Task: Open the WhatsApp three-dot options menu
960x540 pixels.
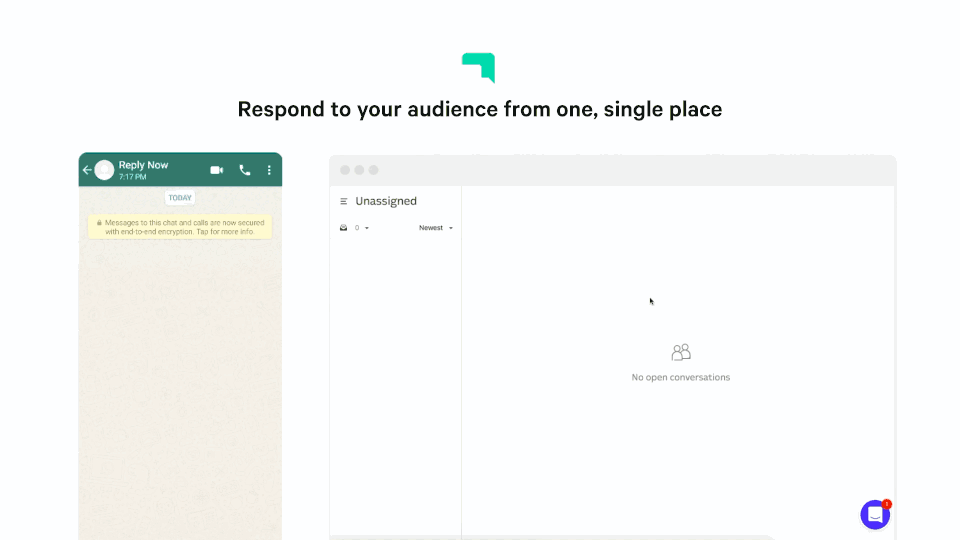Action: [x=269, y=170]
